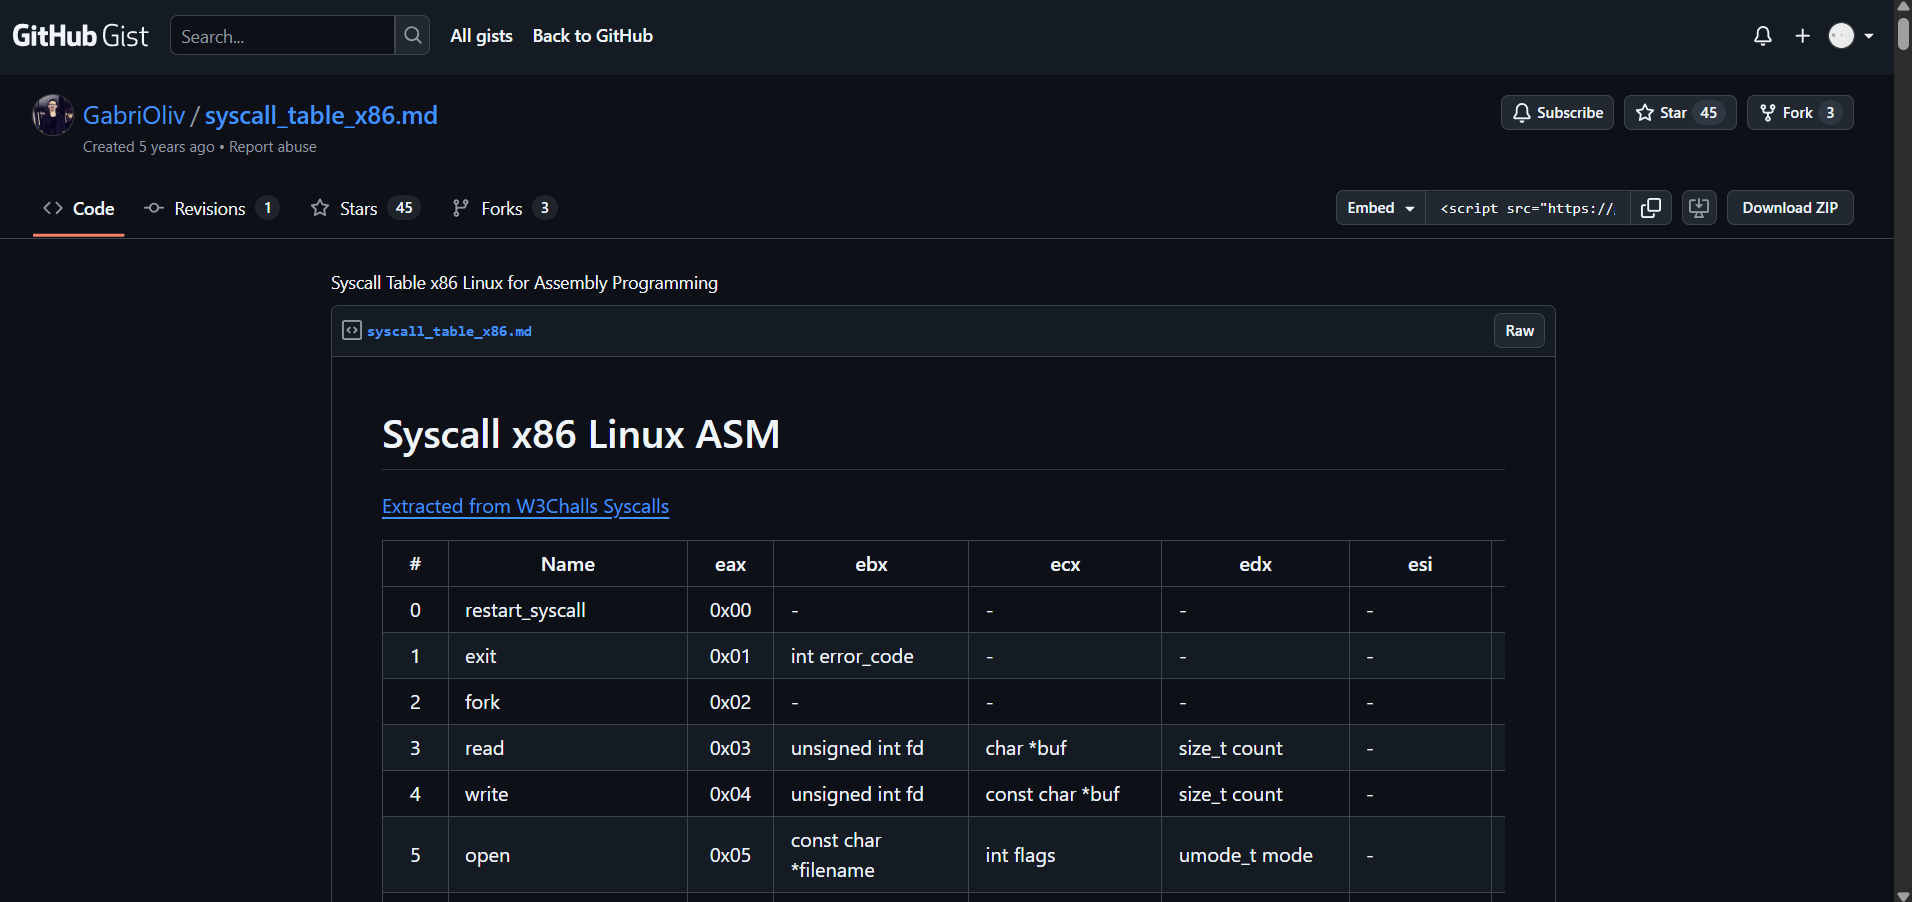Download the gist as ZIP
The height and width of the screenshot is (902, 1912).
(1789, 208)
